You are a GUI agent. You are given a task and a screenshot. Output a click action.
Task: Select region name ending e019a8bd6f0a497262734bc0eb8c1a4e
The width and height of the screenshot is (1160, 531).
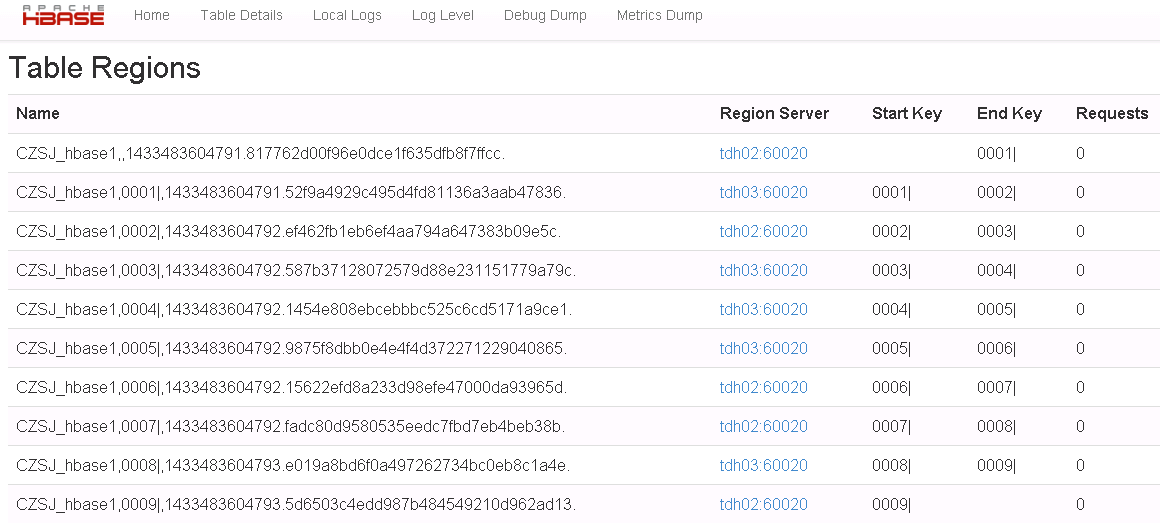[293, 465]
